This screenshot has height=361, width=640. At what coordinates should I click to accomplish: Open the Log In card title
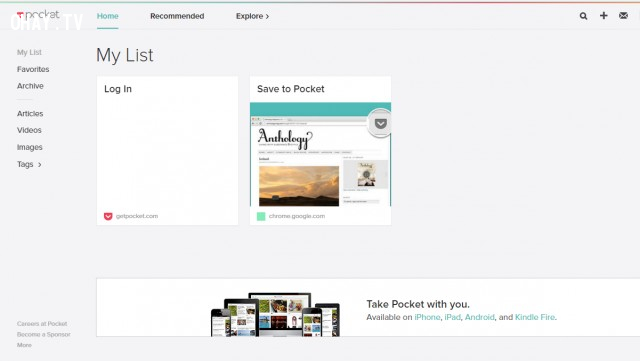(118, 89)
